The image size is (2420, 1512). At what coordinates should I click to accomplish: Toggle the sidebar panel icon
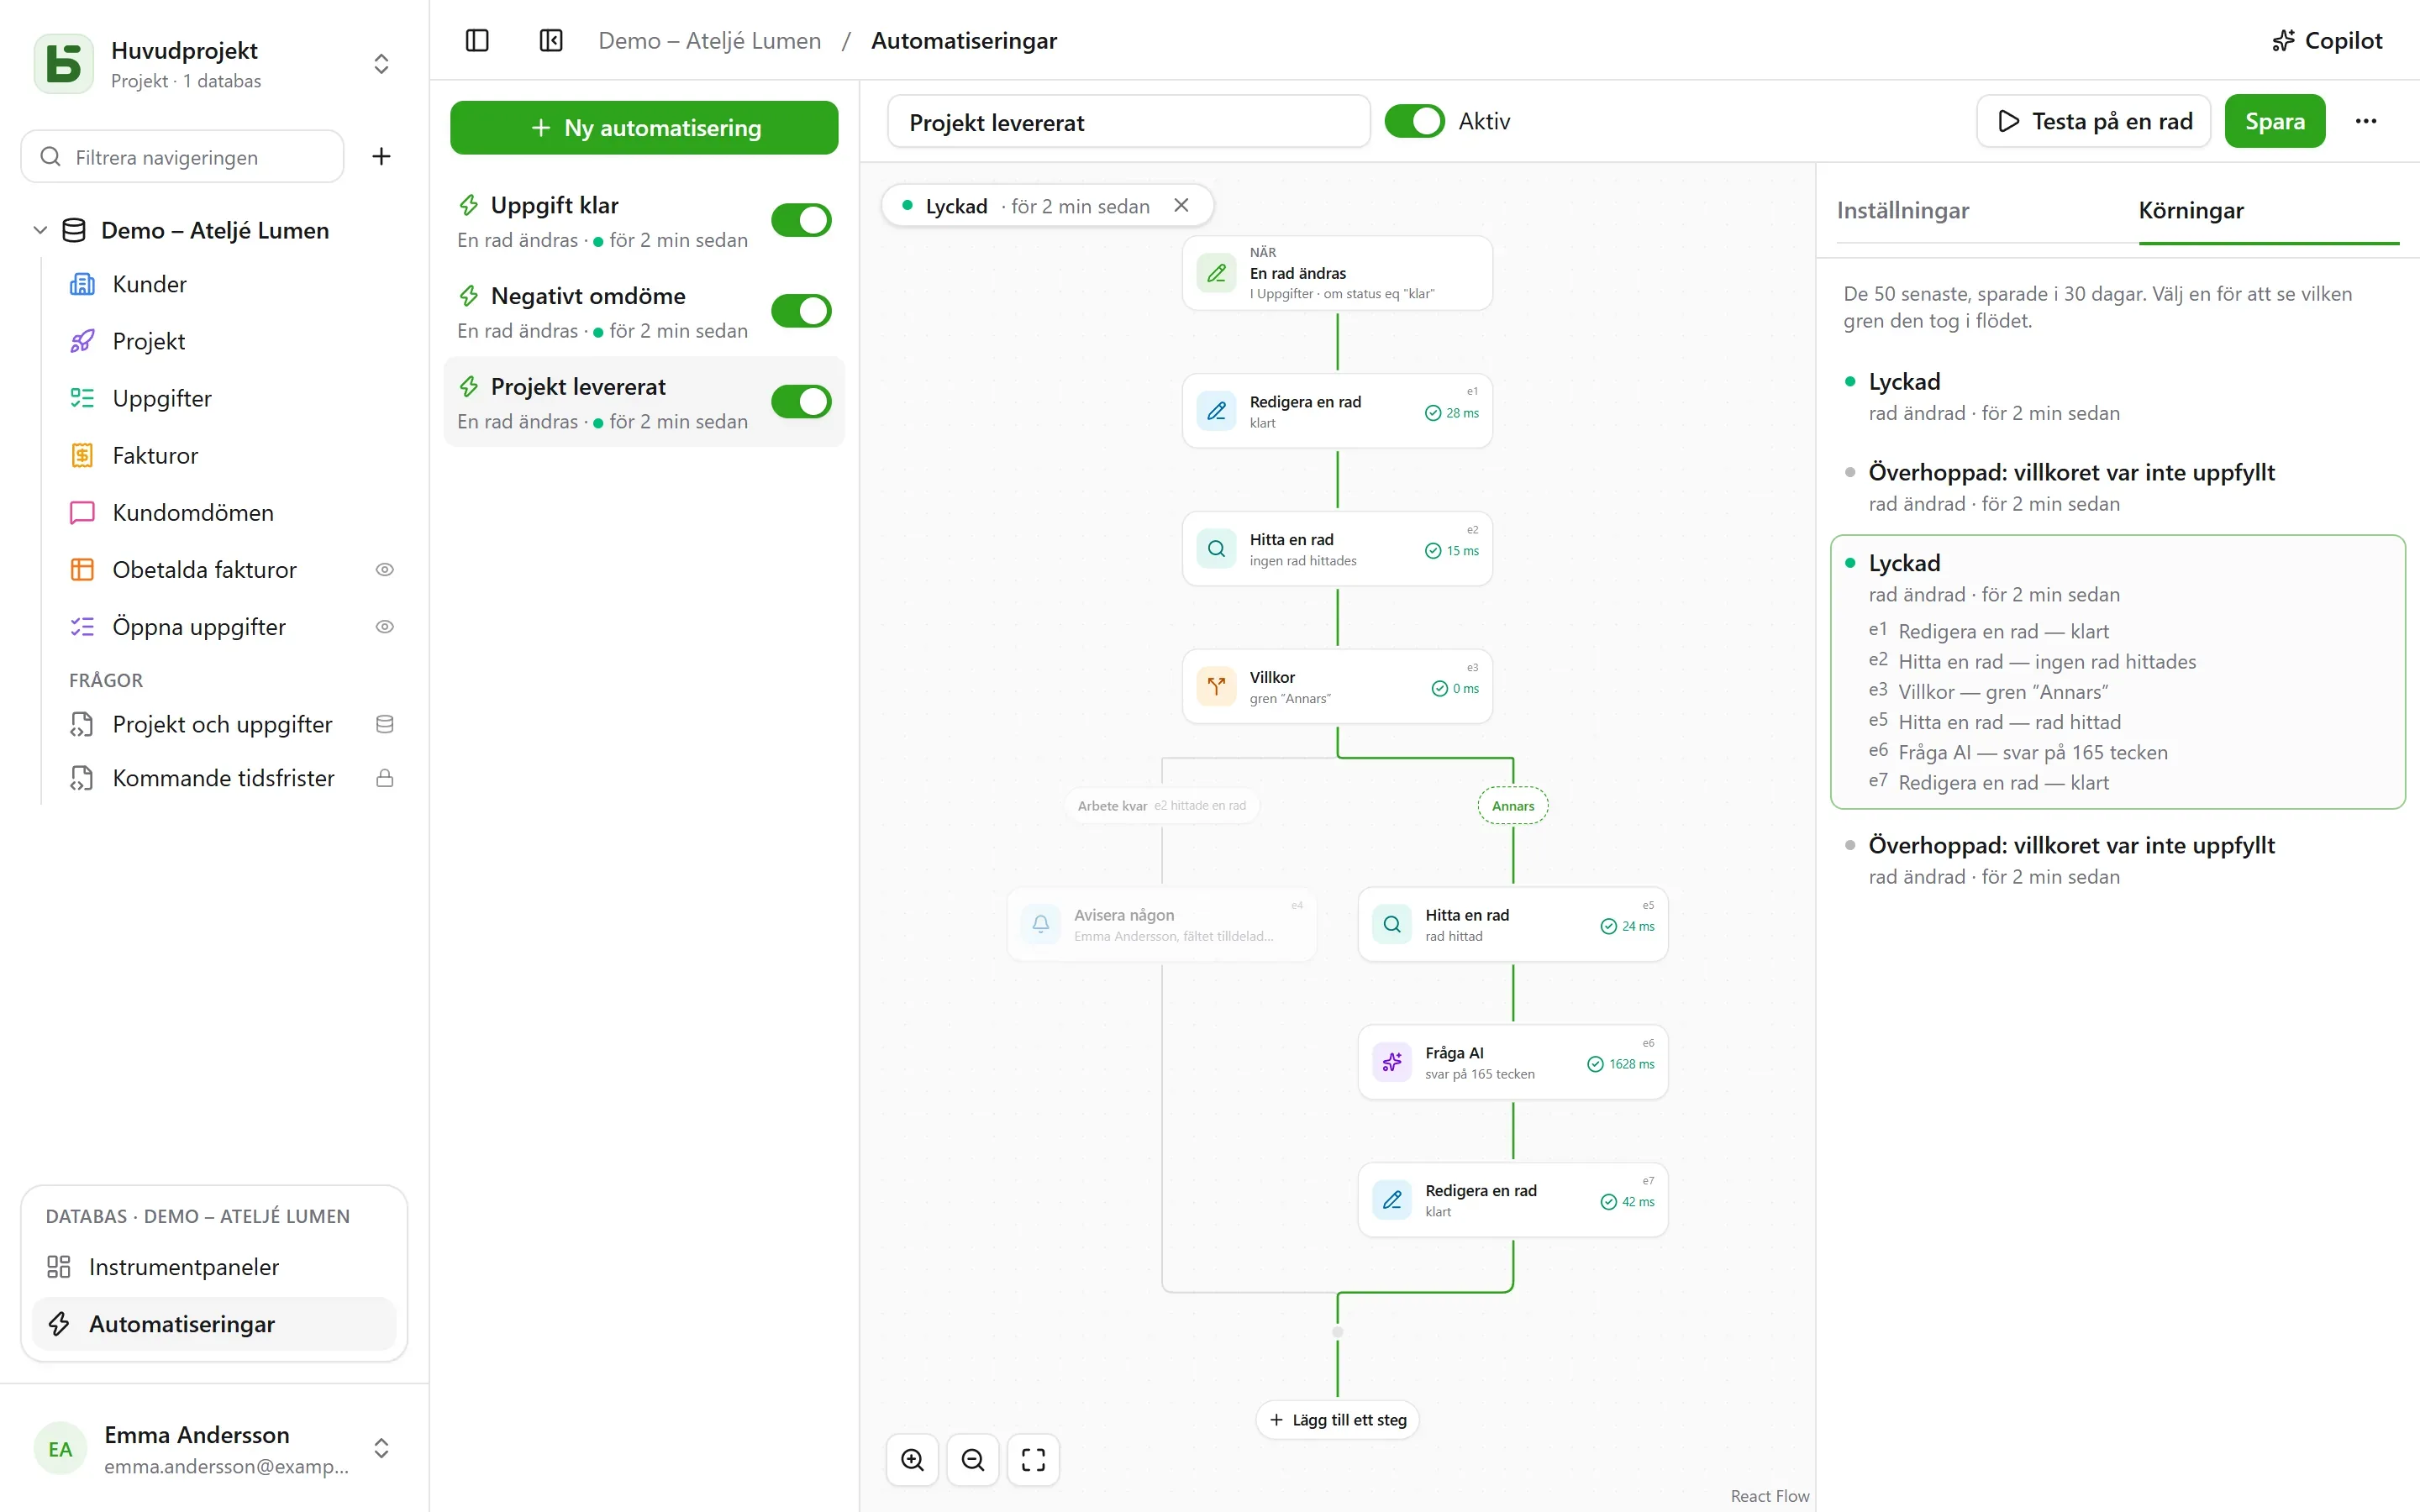pos(477,41)
